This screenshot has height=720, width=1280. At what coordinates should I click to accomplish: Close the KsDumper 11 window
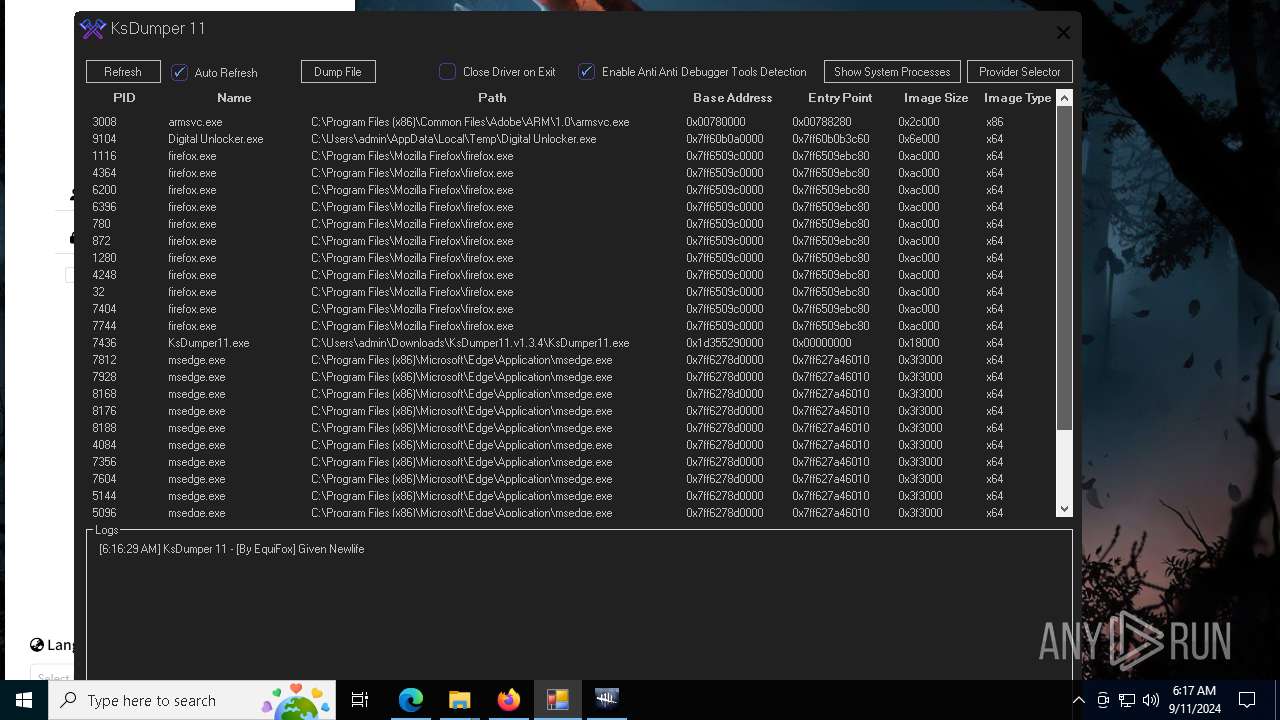click(x=1063, y=33)
